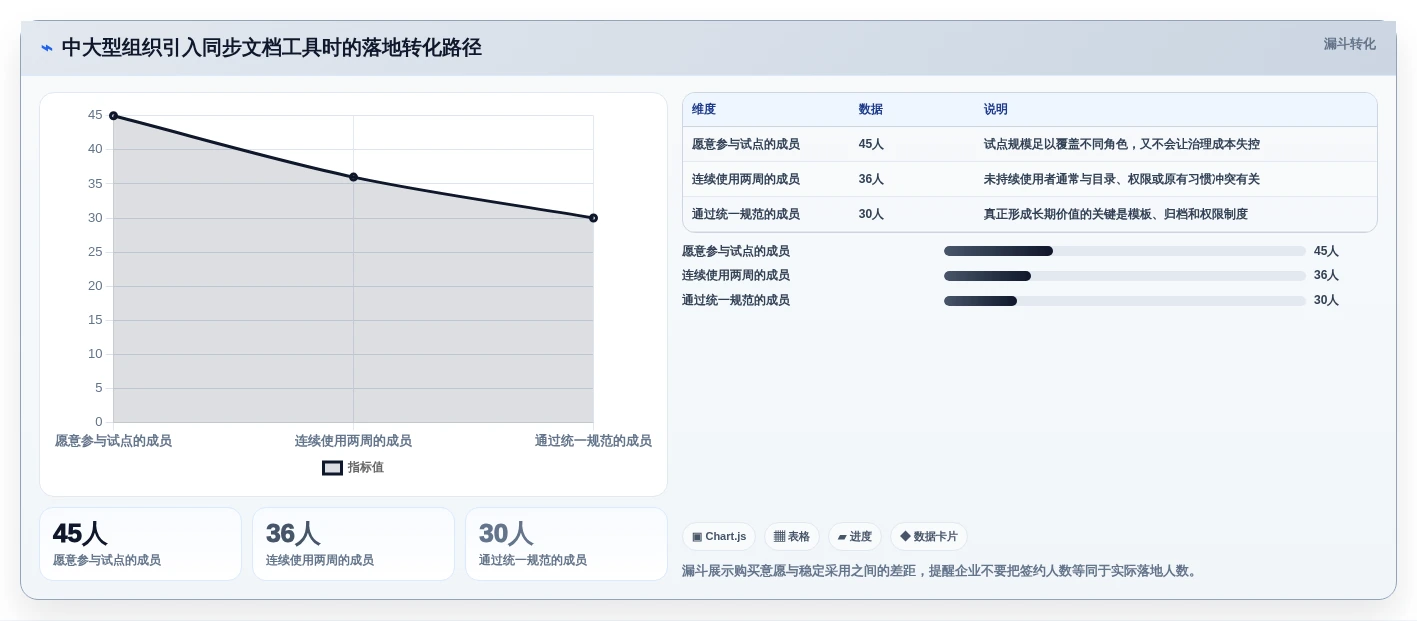Select the data point at 30 on chart
Screen dimensions: 1417x621
[x=593, y=218]
